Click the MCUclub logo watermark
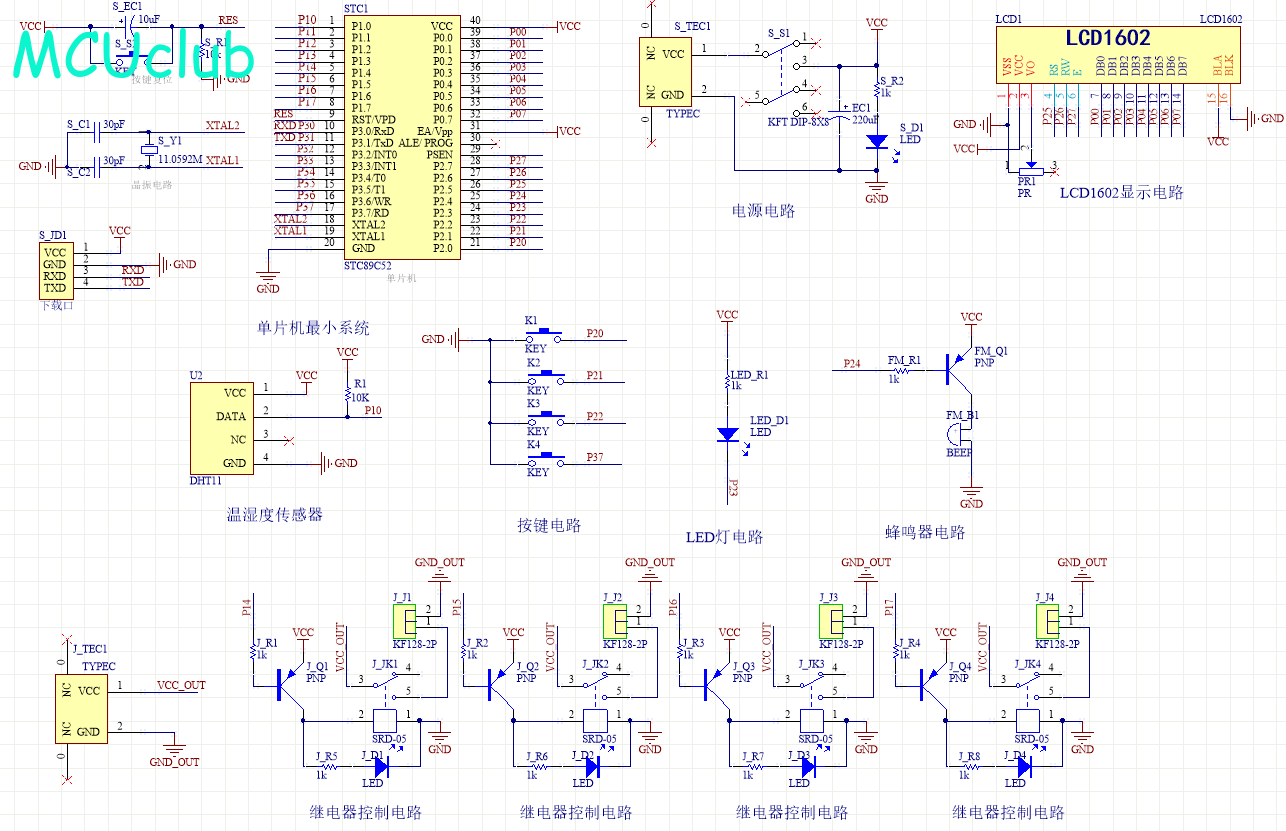1286x831 pixels. (132, 55)
